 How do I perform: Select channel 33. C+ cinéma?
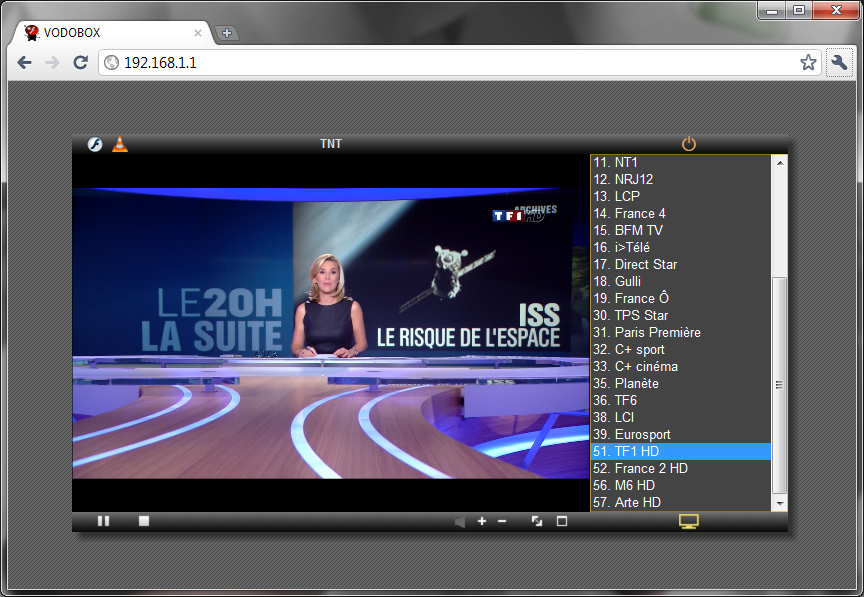(681, 367)
